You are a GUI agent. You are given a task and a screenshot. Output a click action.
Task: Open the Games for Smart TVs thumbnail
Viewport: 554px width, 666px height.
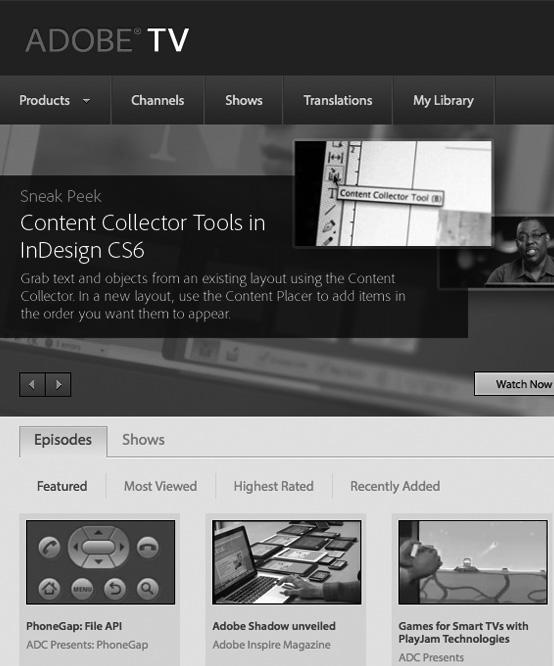(x=473, y=562)
